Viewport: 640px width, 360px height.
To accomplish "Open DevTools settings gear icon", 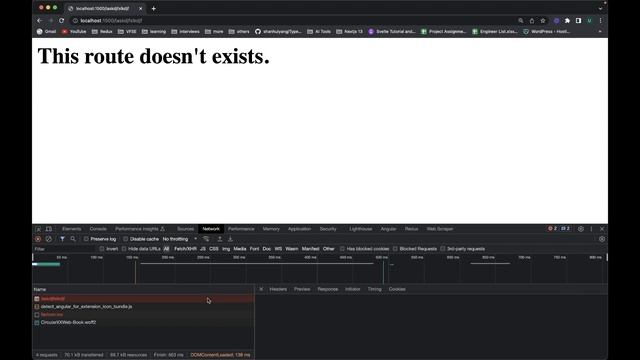I will (x=581, y=229).
